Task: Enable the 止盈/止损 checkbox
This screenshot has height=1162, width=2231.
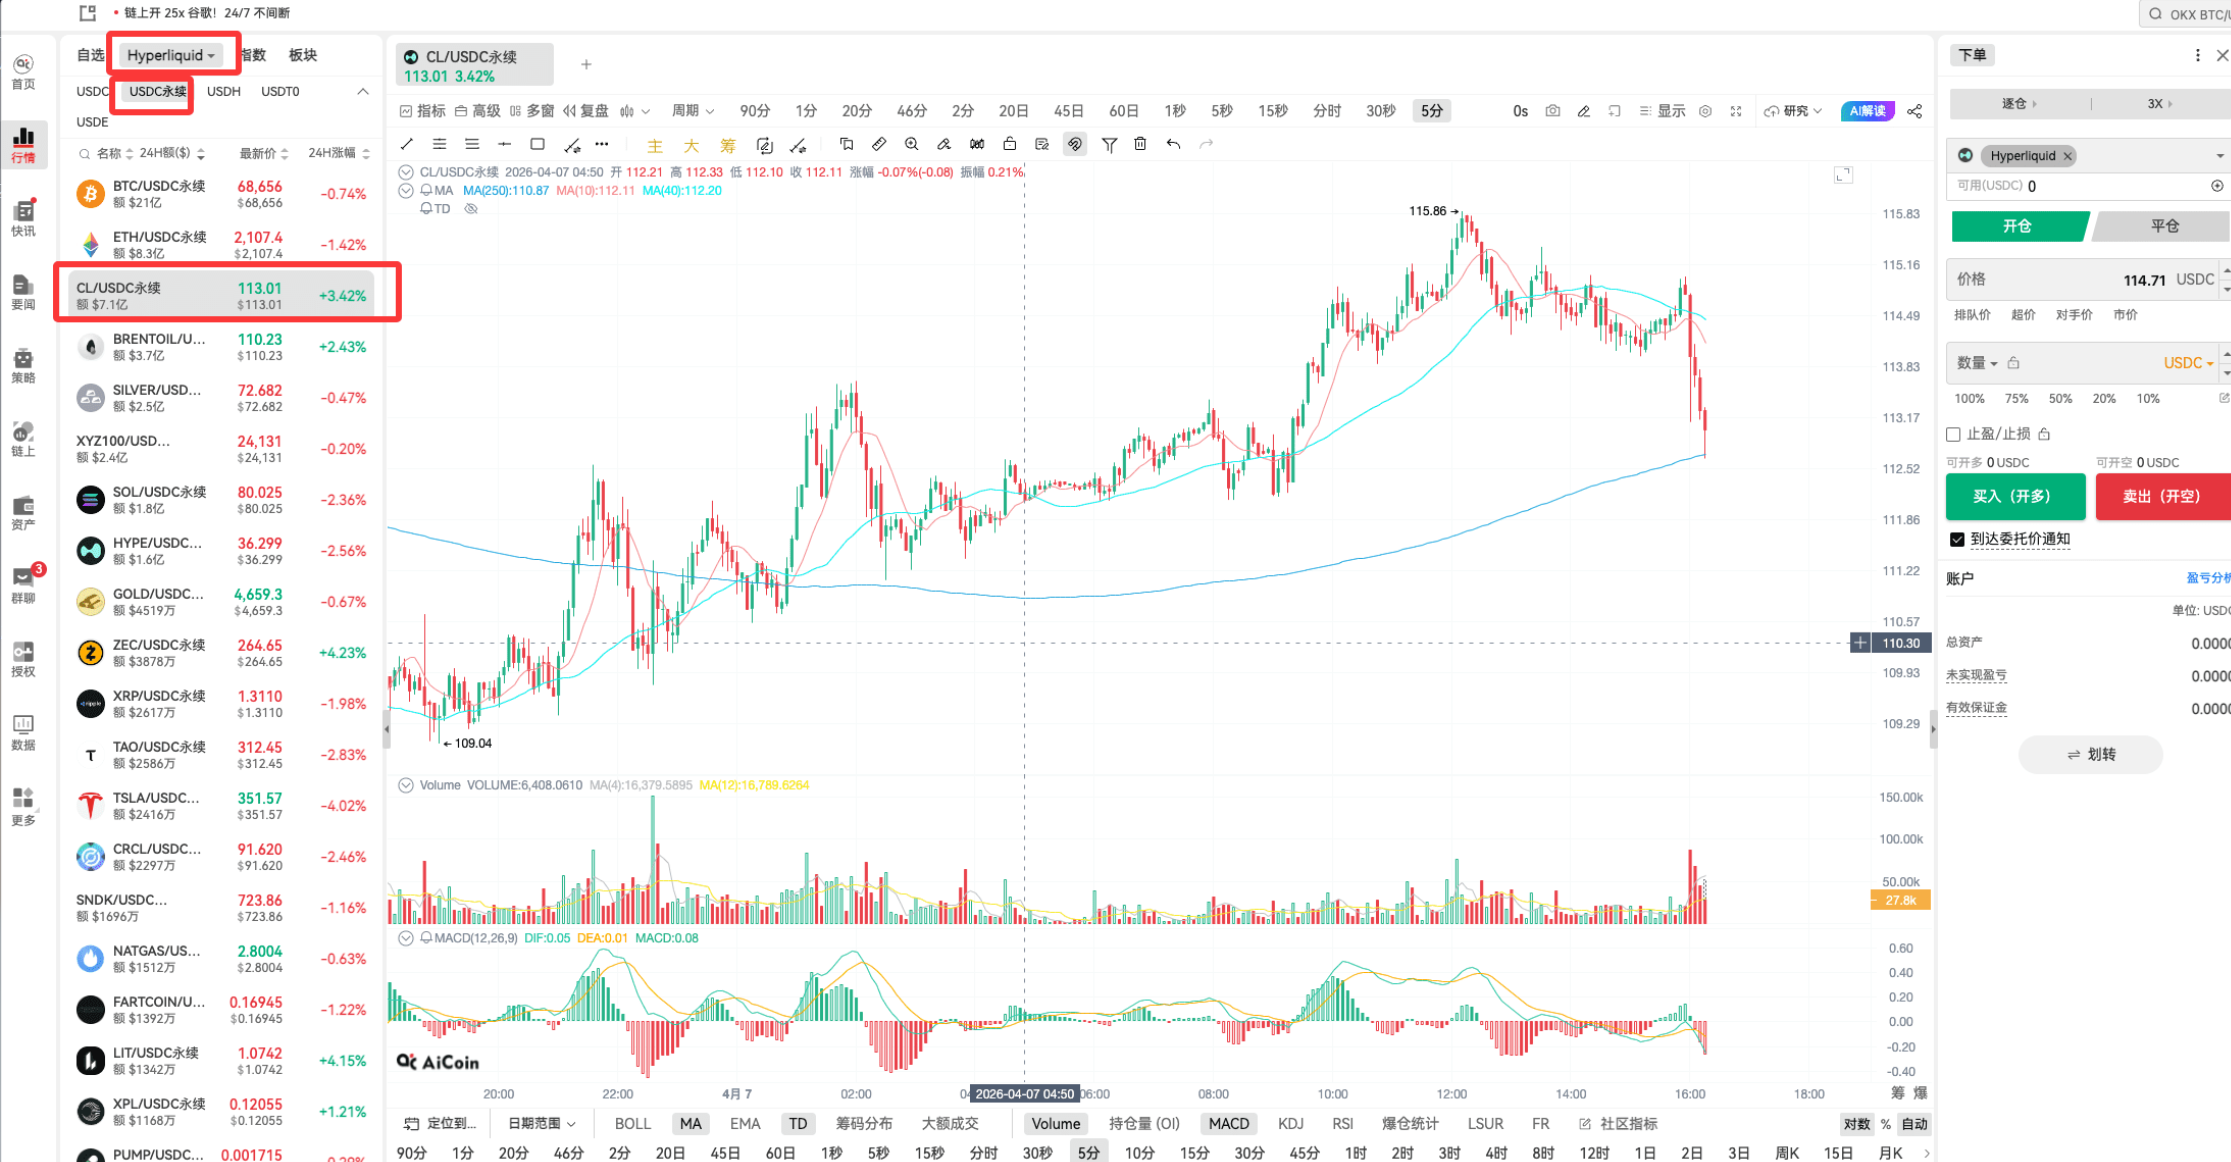Action: pyautogui.click(x=1953, y=434)
